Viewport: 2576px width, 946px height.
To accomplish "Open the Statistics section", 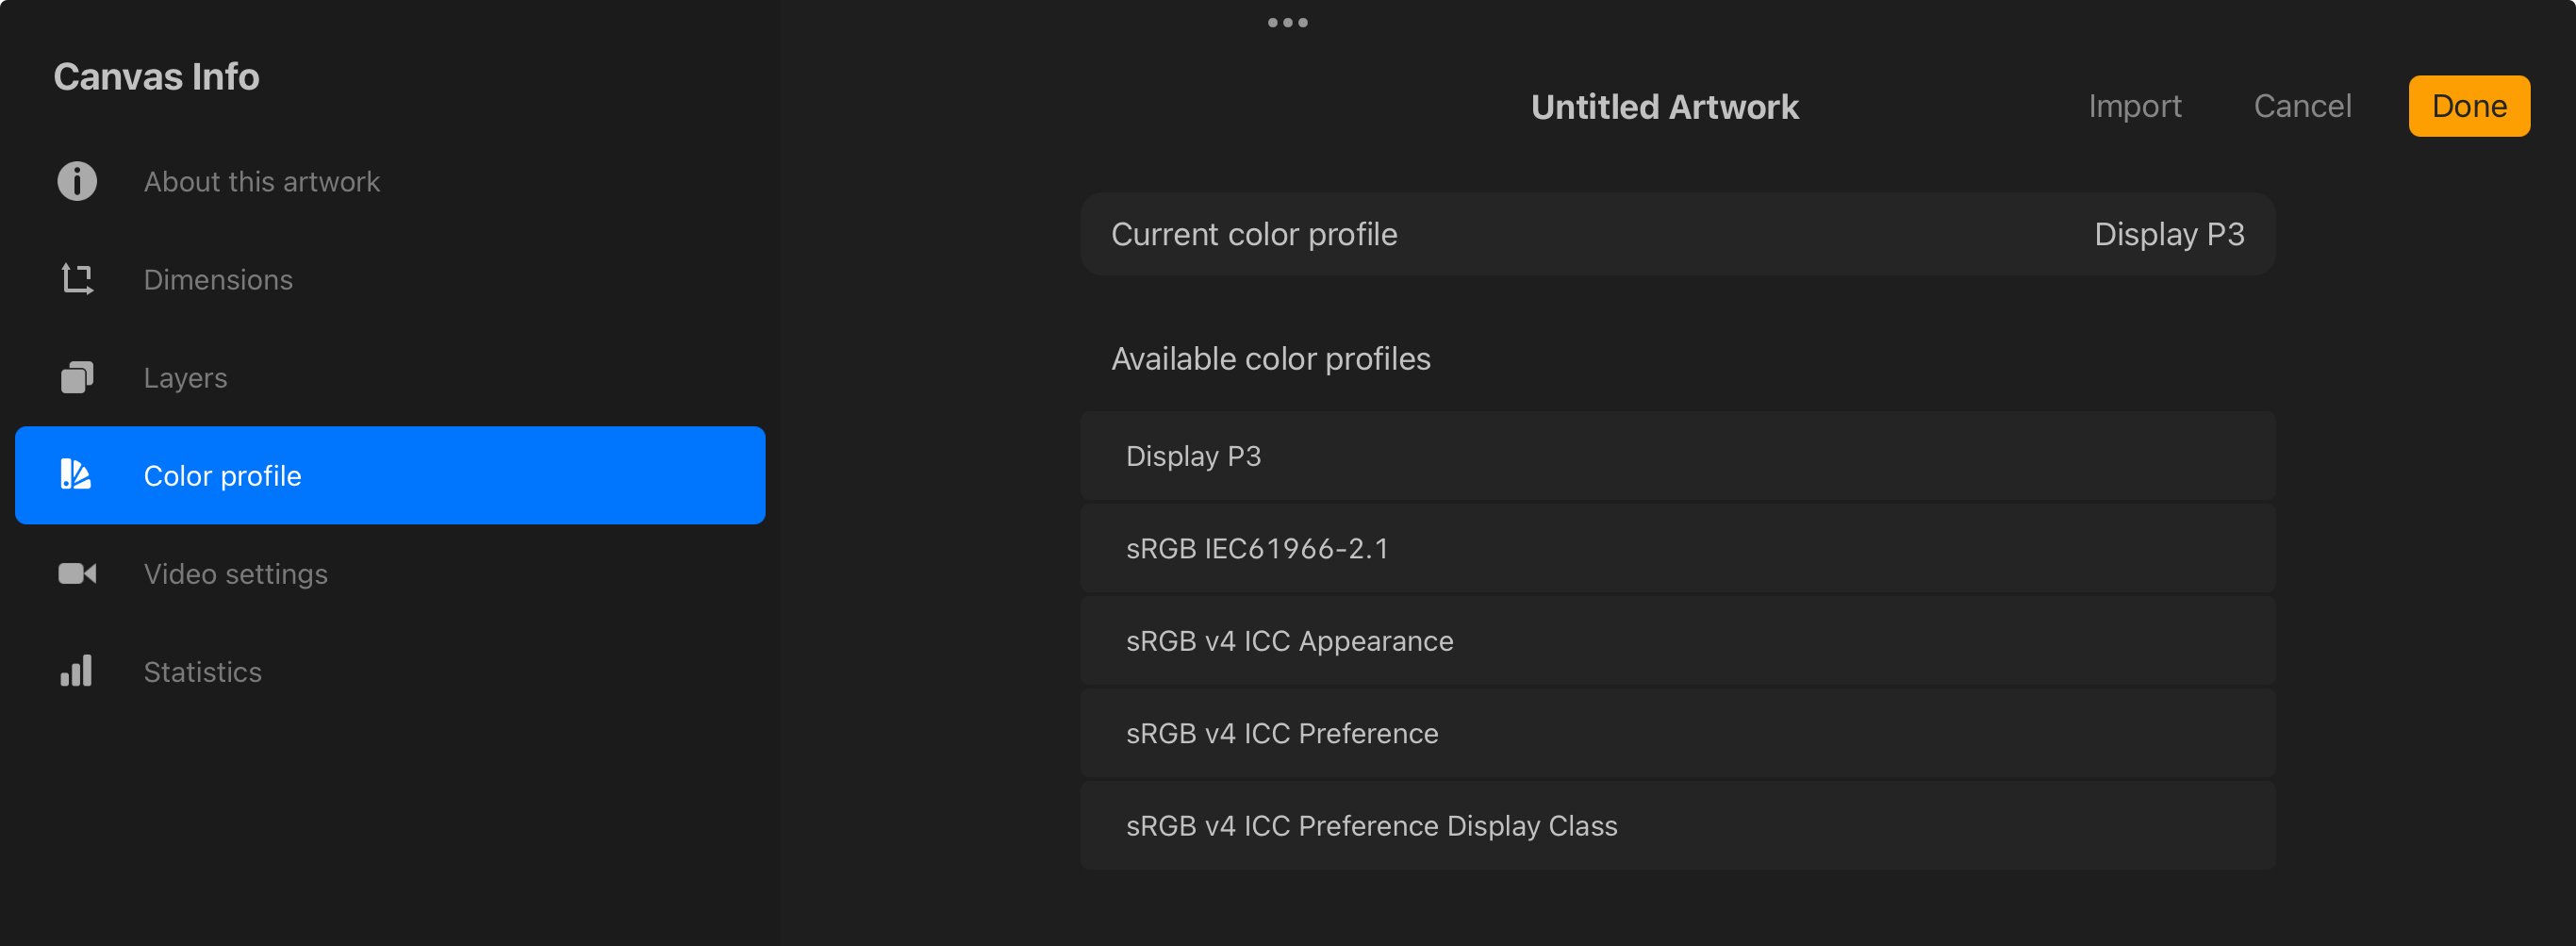I will pyautogui.click(x=390, y=671).
